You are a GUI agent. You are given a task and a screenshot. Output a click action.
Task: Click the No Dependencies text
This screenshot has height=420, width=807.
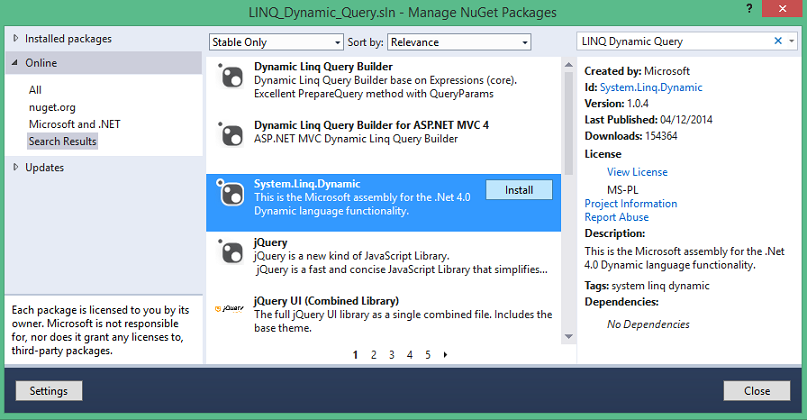(x=648, y=324)
